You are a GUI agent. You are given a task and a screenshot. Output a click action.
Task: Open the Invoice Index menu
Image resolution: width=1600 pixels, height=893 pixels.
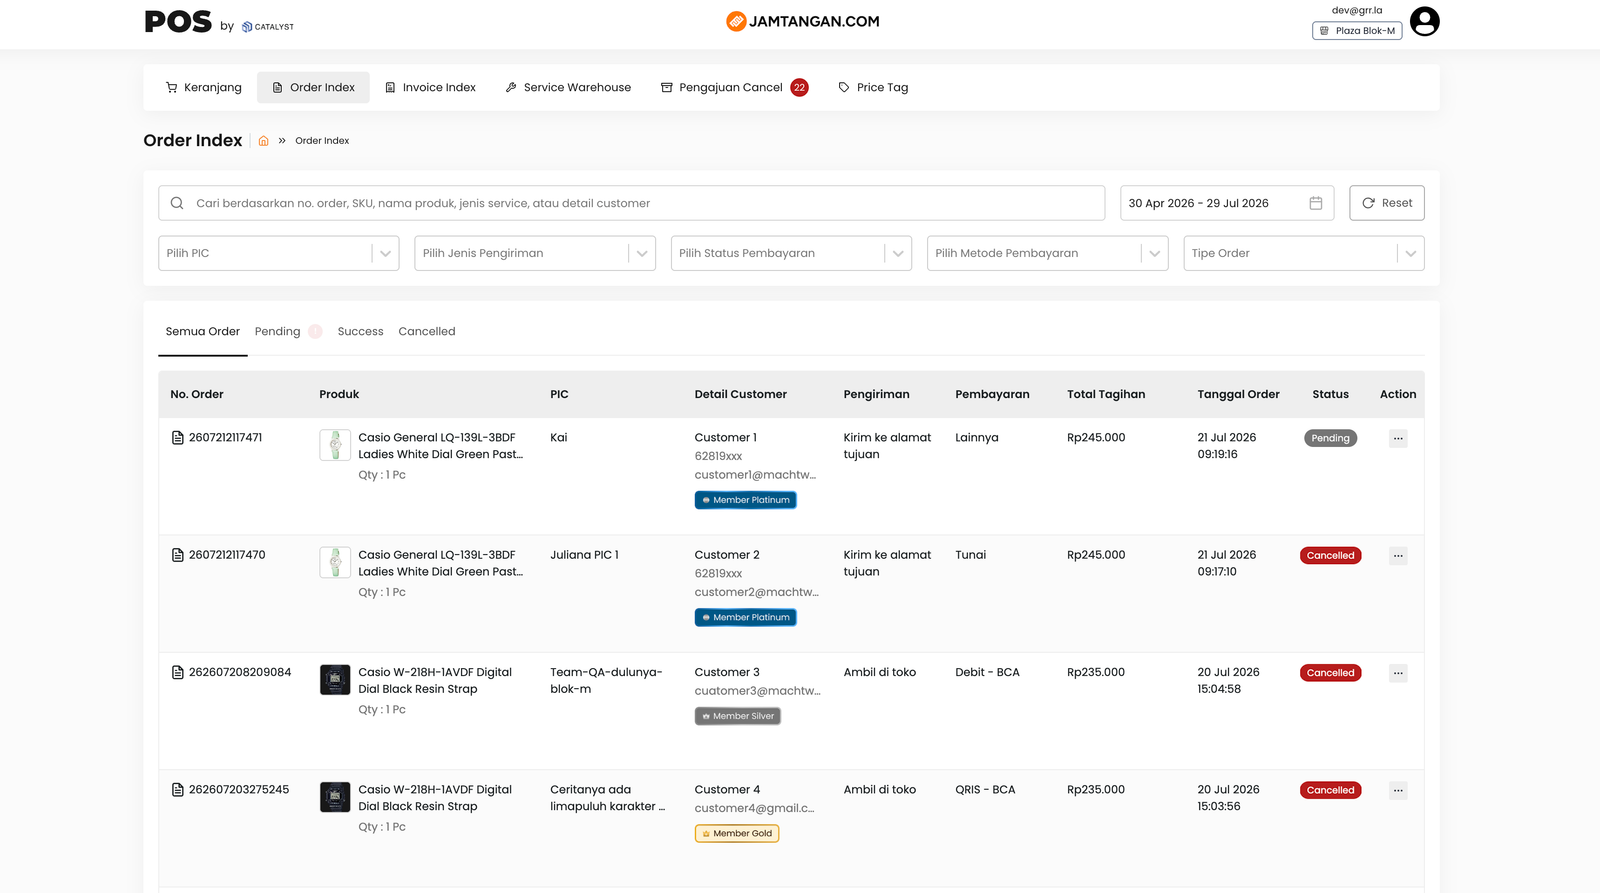coord(430,87)
